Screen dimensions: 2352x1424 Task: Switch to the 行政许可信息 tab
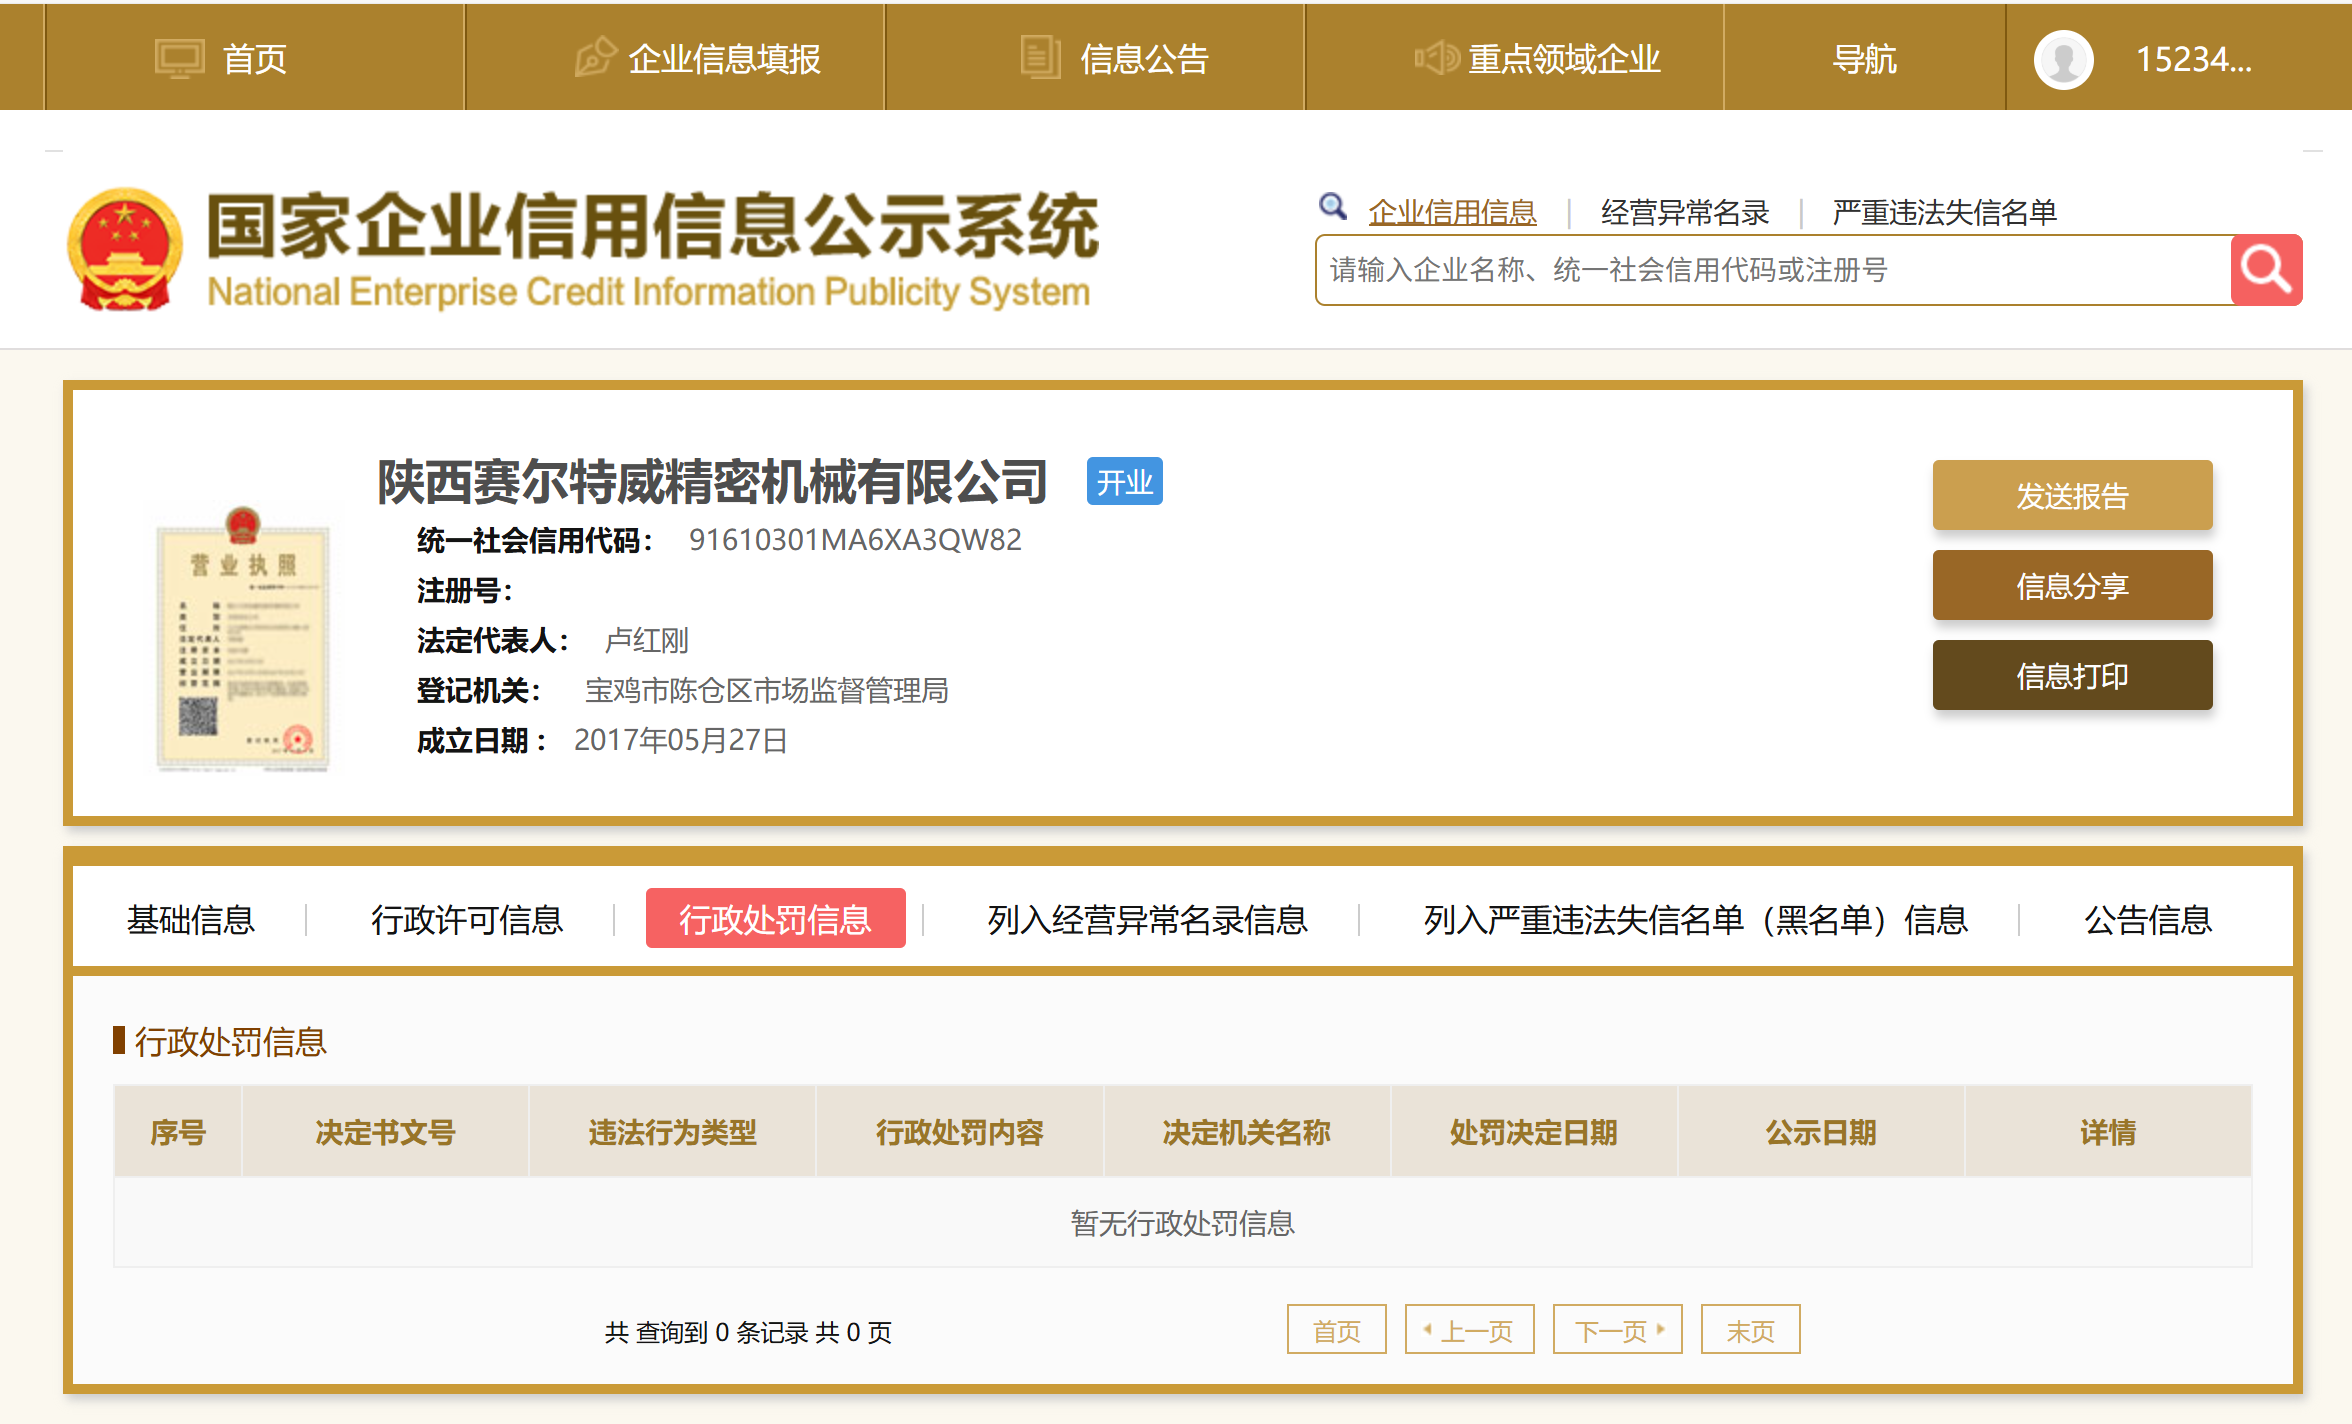tap(466, 919)
